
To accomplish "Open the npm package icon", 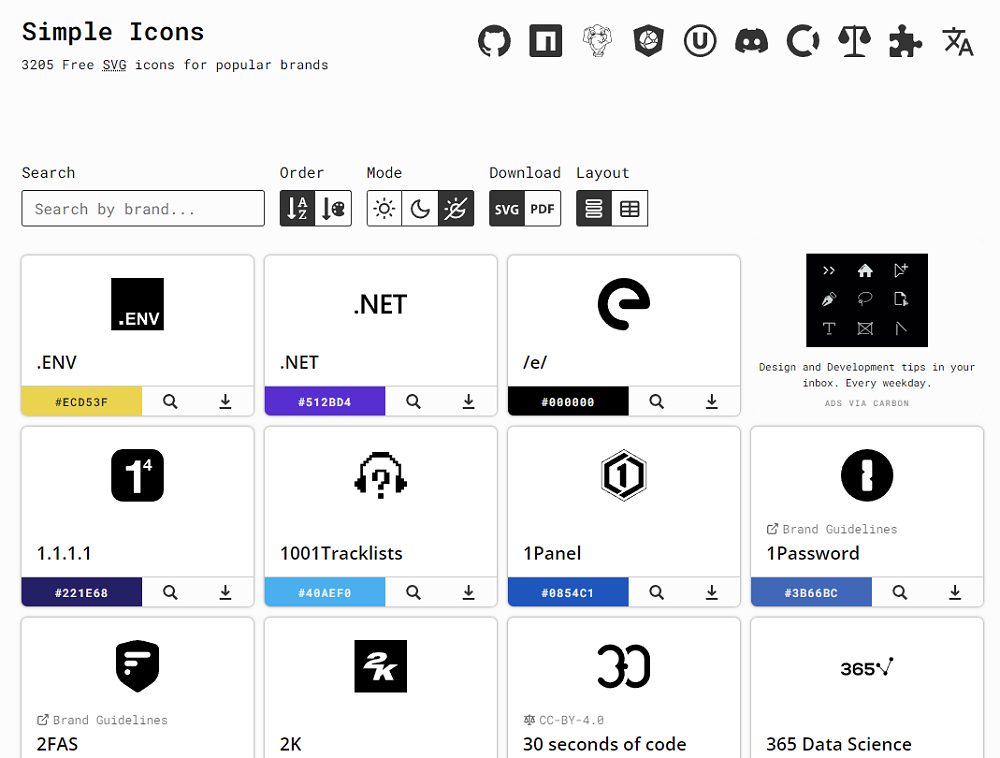I will (x=546, y=41).
